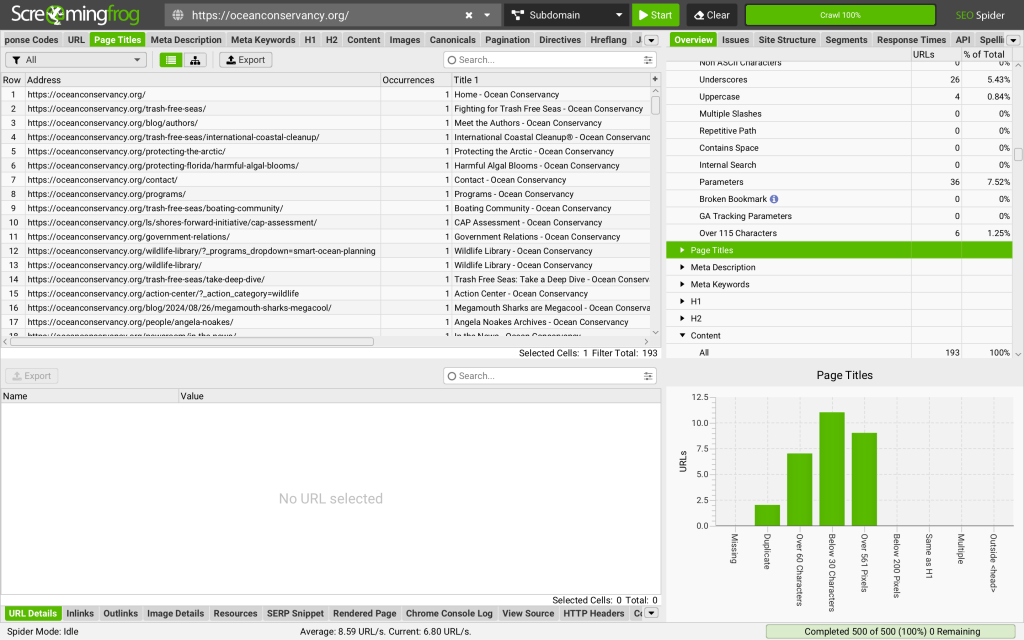Click the search filter options icon in the top search box

648,60
